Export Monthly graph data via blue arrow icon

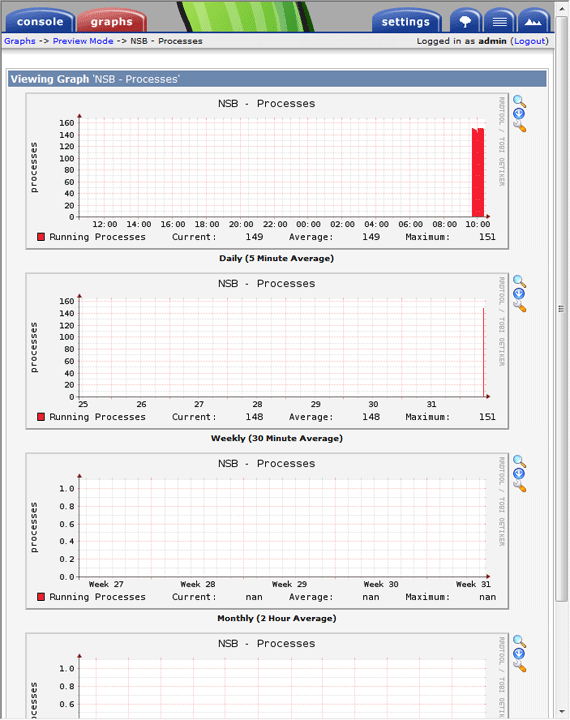pyautogui.click(x=519, y=473)
